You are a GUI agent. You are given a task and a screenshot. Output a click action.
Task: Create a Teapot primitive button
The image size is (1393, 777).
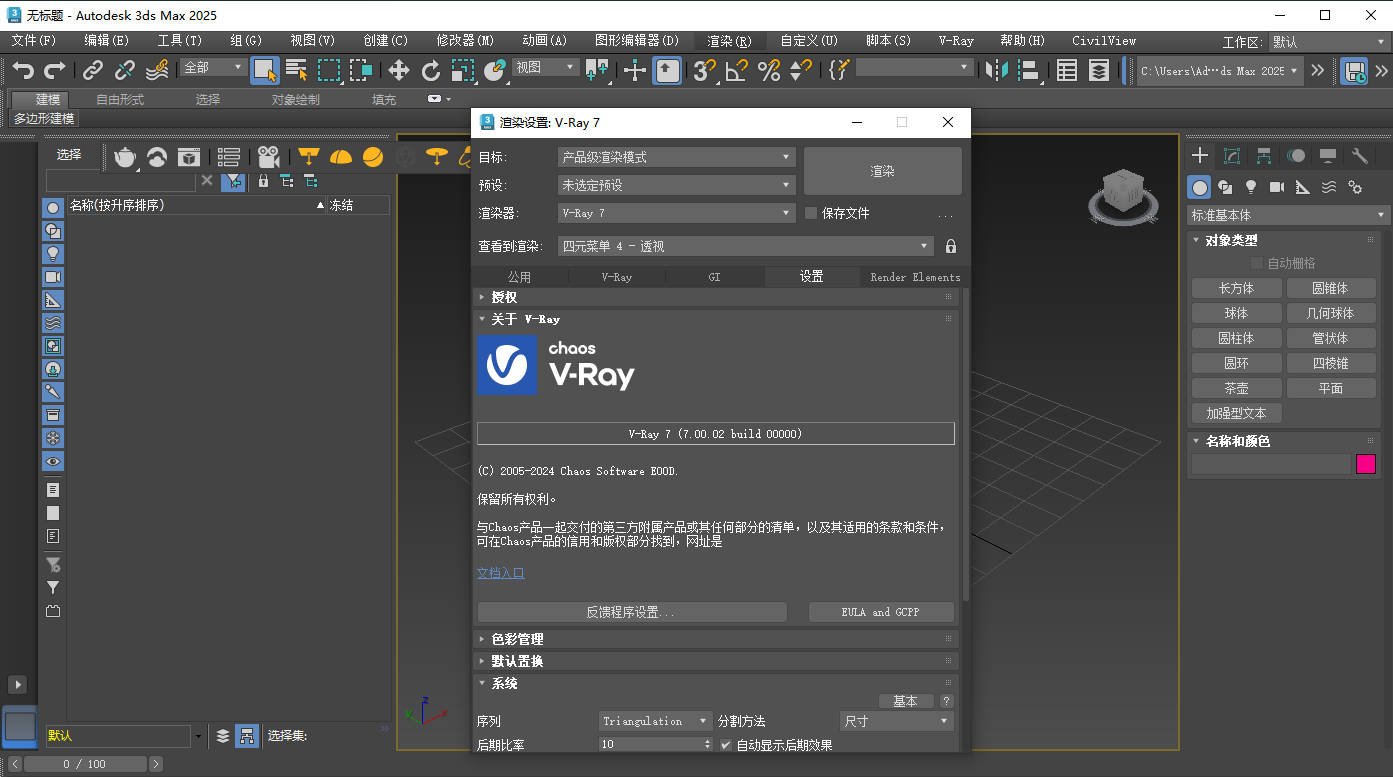pos(1236,388)
